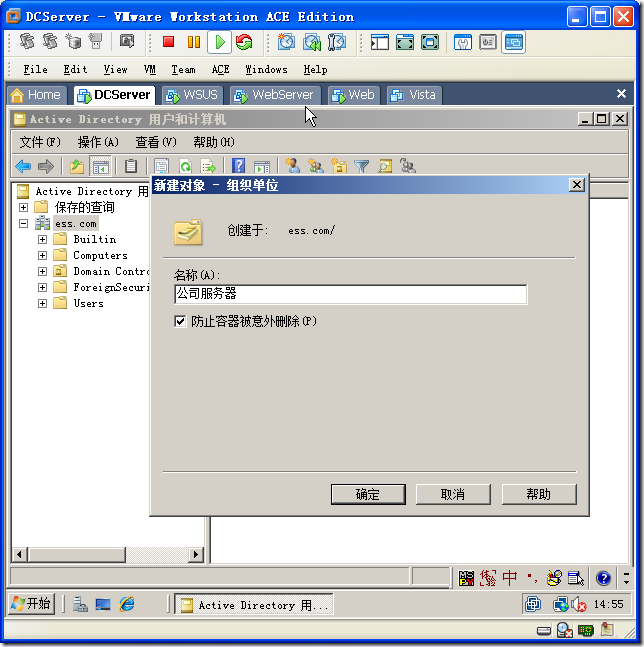Open the 查看(V) menu
The width and height of the screenshot is (644, 647).
[156, 142]
